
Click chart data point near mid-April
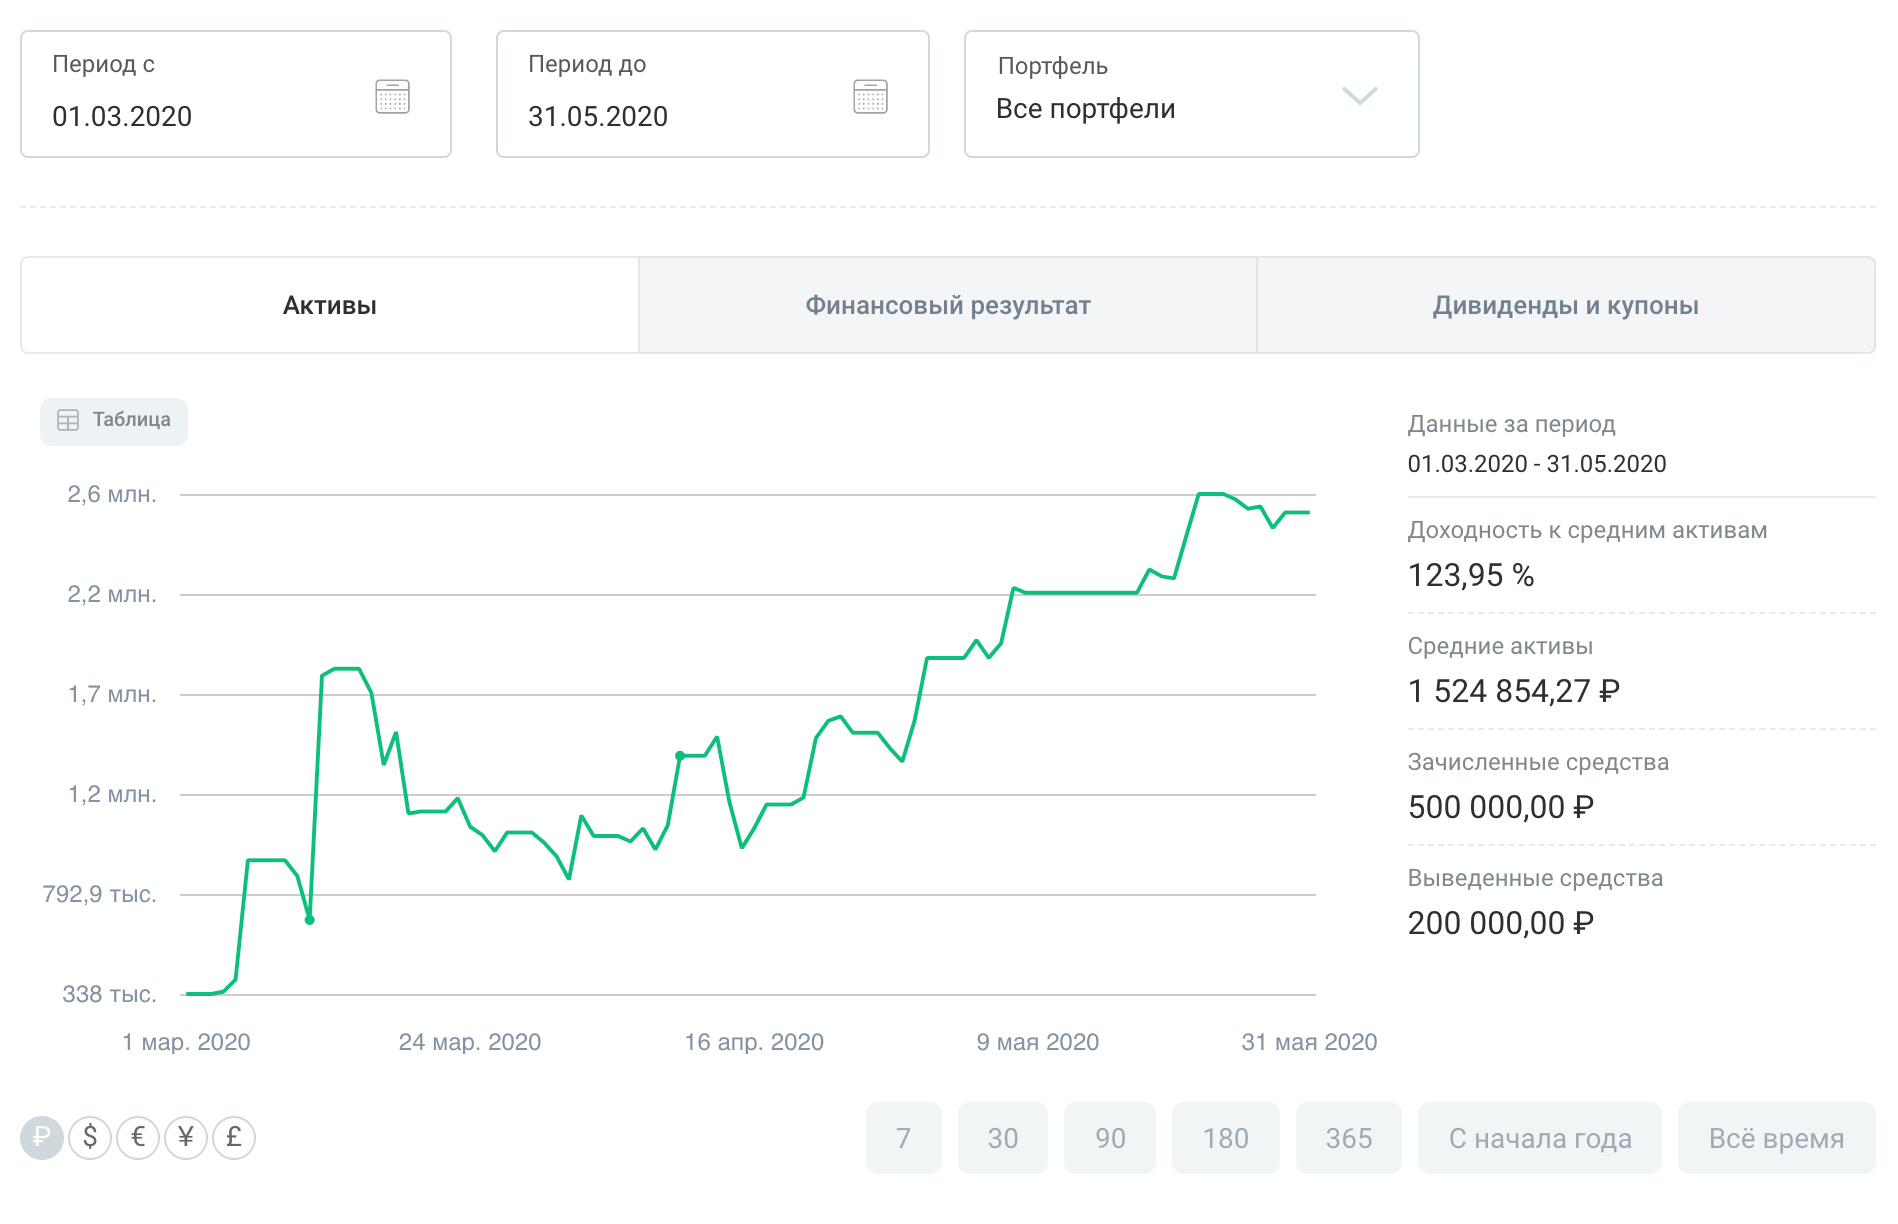click(x=680, y=756)
